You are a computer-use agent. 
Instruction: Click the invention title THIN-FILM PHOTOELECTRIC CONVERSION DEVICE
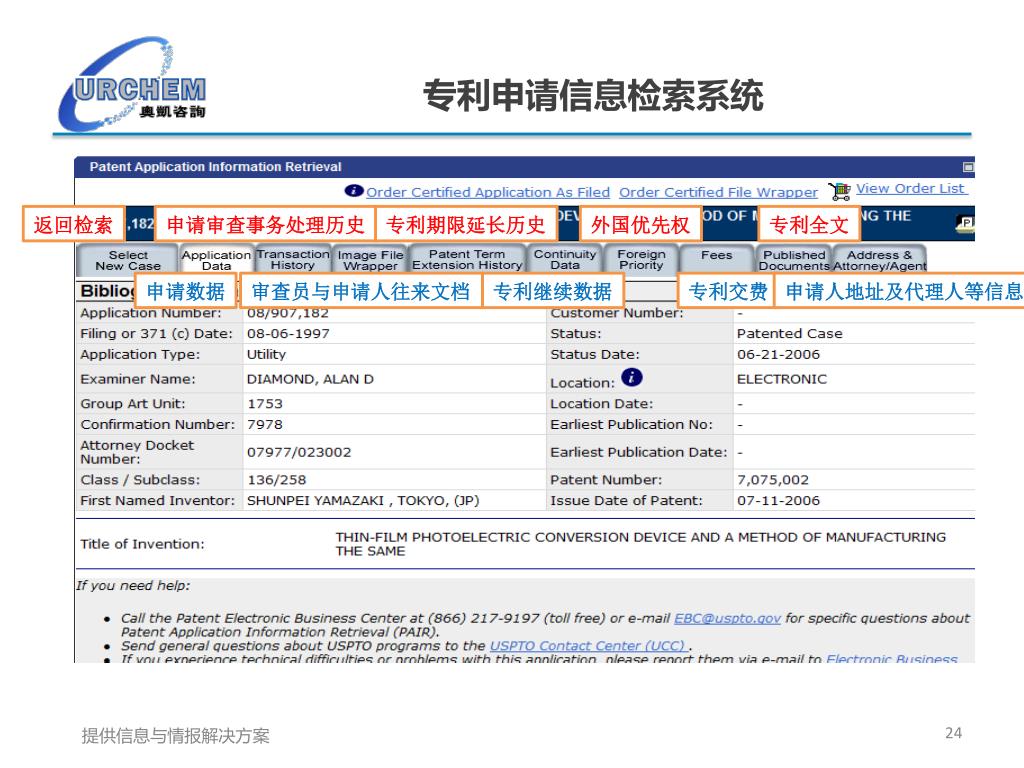pos(640,544)
